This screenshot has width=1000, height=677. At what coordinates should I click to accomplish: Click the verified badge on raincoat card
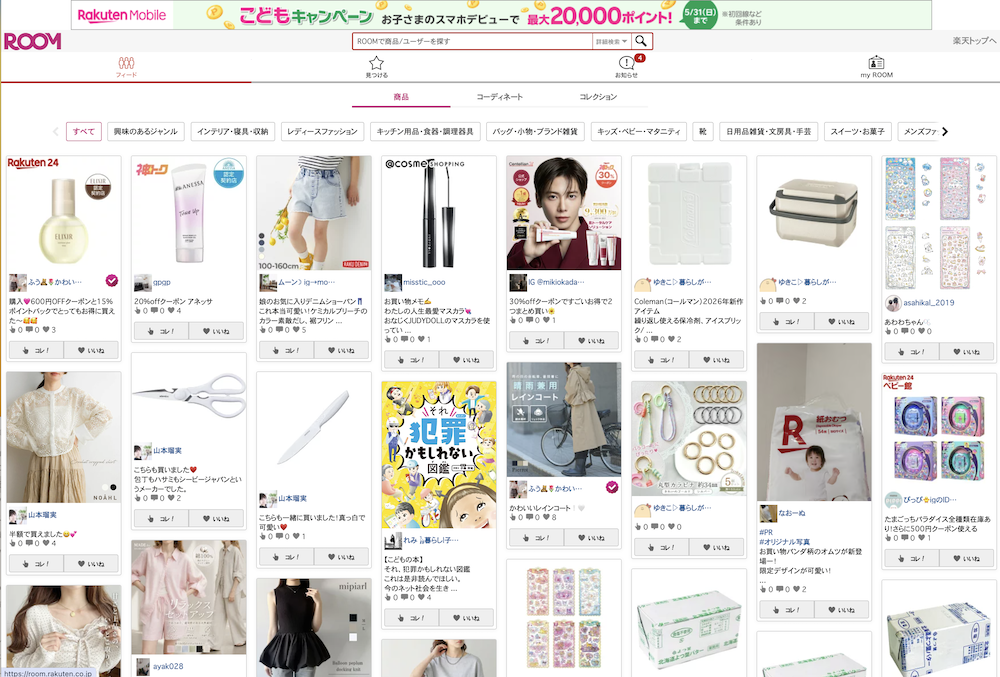pos(612,488)
